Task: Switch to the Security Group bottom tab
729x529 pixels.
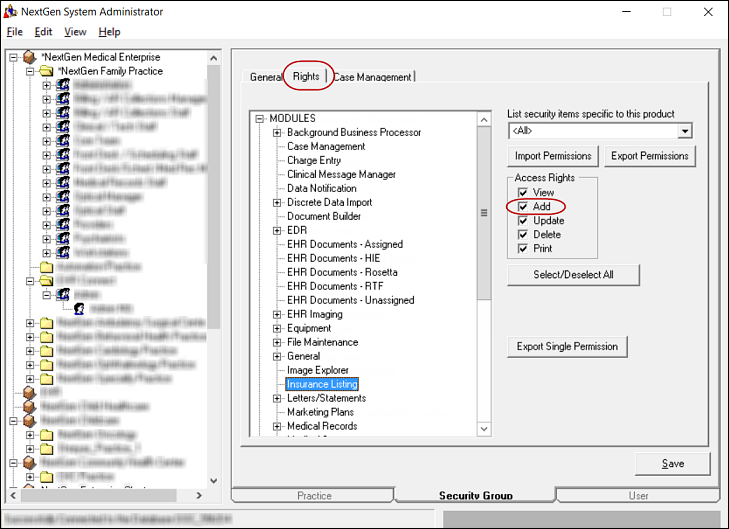Action: 476,496
